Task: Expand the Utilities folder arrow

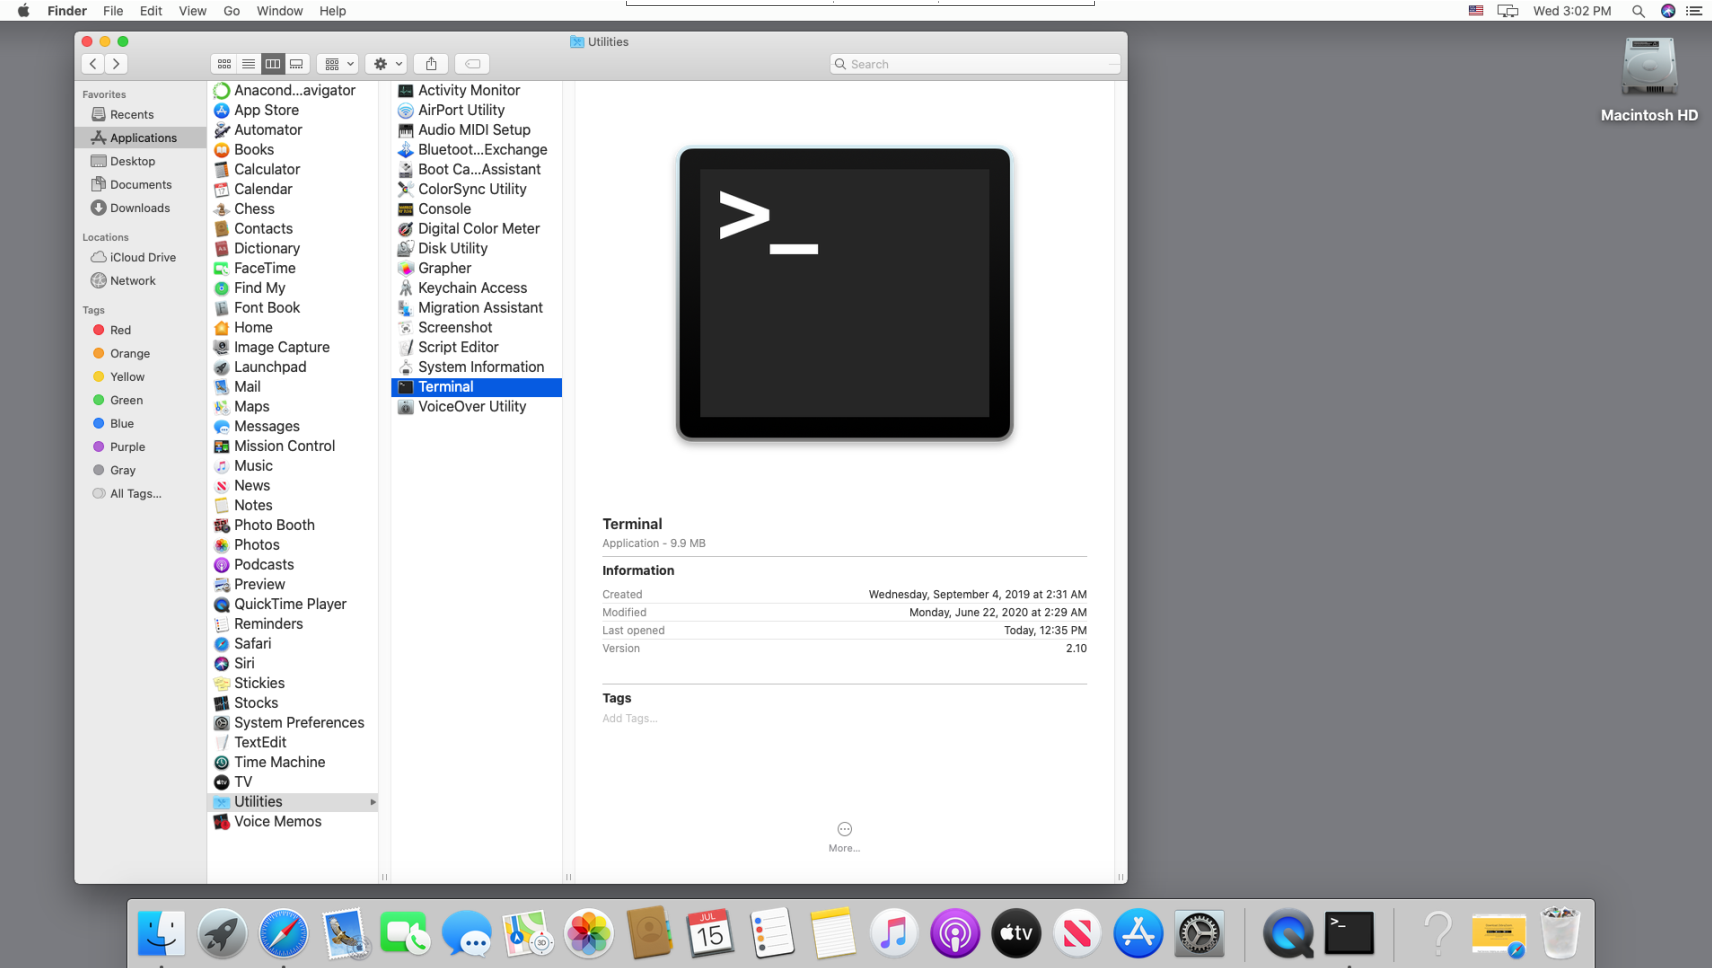Action: click(373, 802)
